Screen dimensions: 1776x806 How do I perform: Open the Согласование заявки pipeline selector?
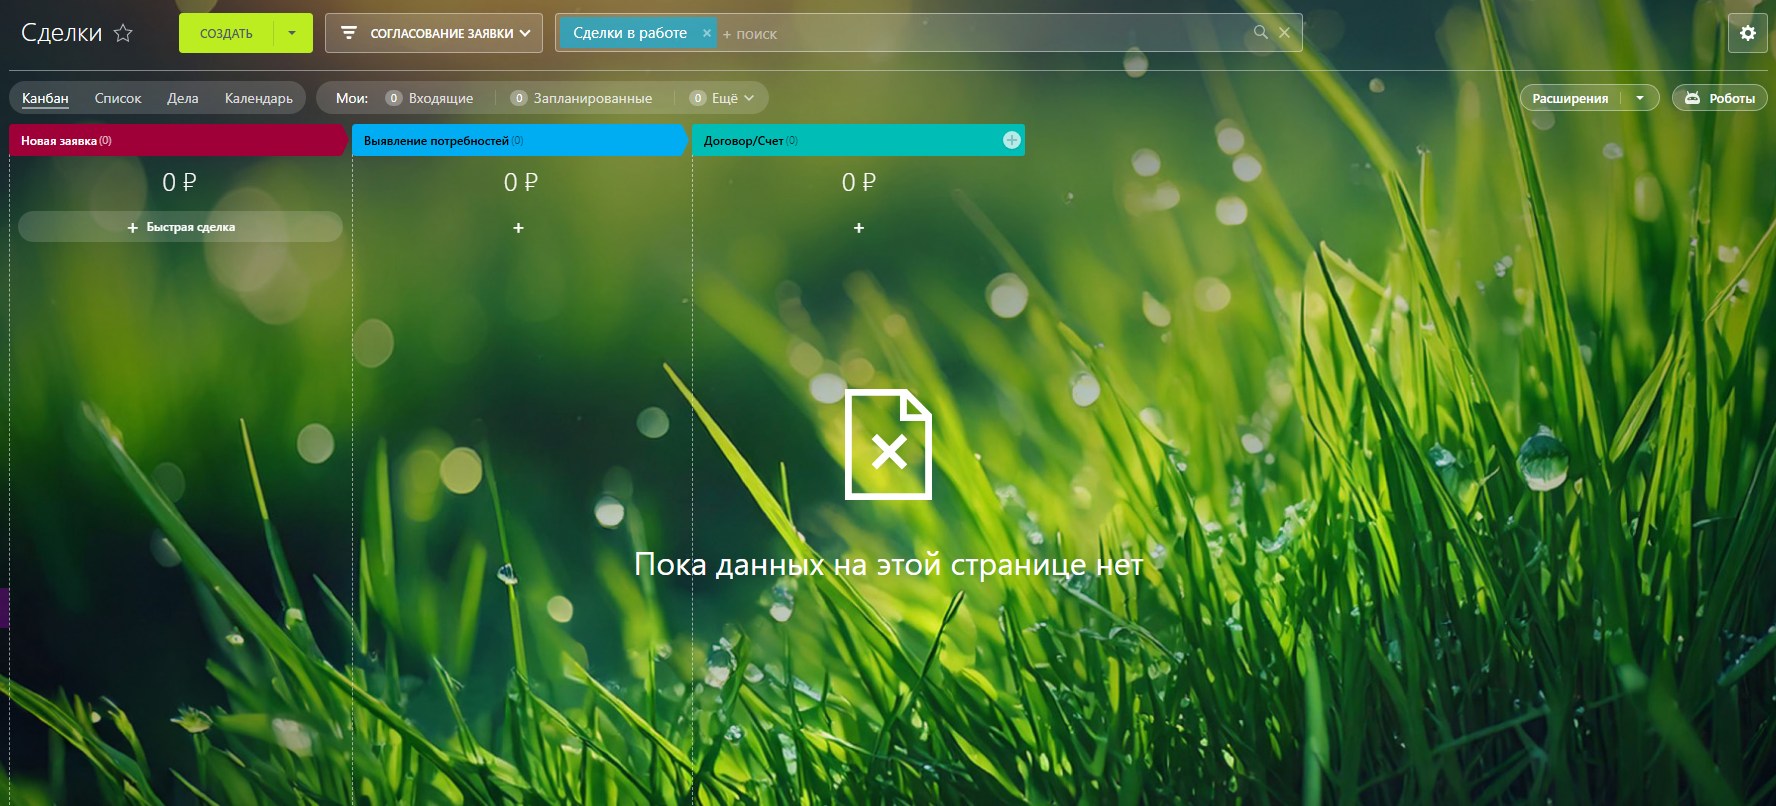click(x=434, y=33)
